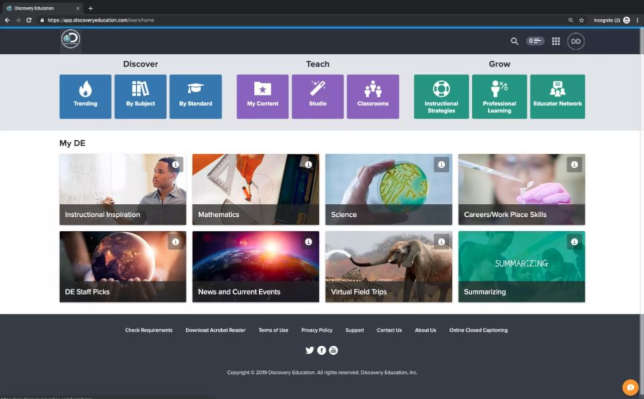The height and width of the screenshot is (399, 644).
Task: Open the Summarizing channel card
Action: tap(522, 267)
